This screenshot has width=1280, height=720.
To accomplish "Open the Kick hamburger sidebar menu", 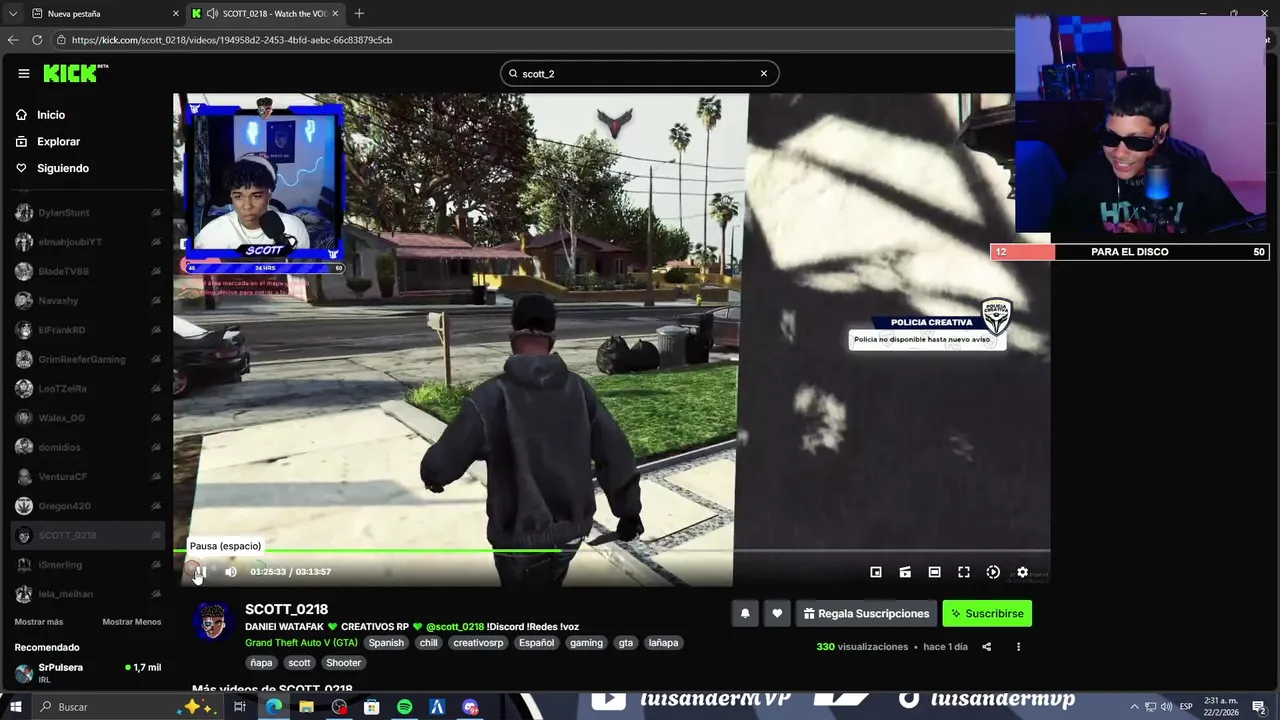I will (x=23, y=73).
